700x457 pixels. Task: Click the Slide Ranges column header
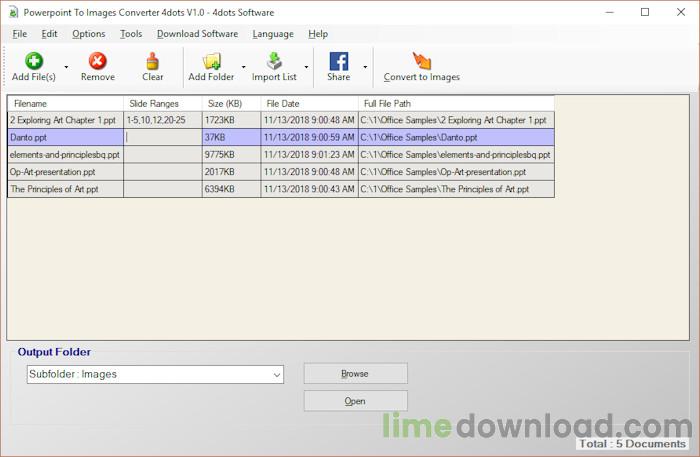point(163,104)
